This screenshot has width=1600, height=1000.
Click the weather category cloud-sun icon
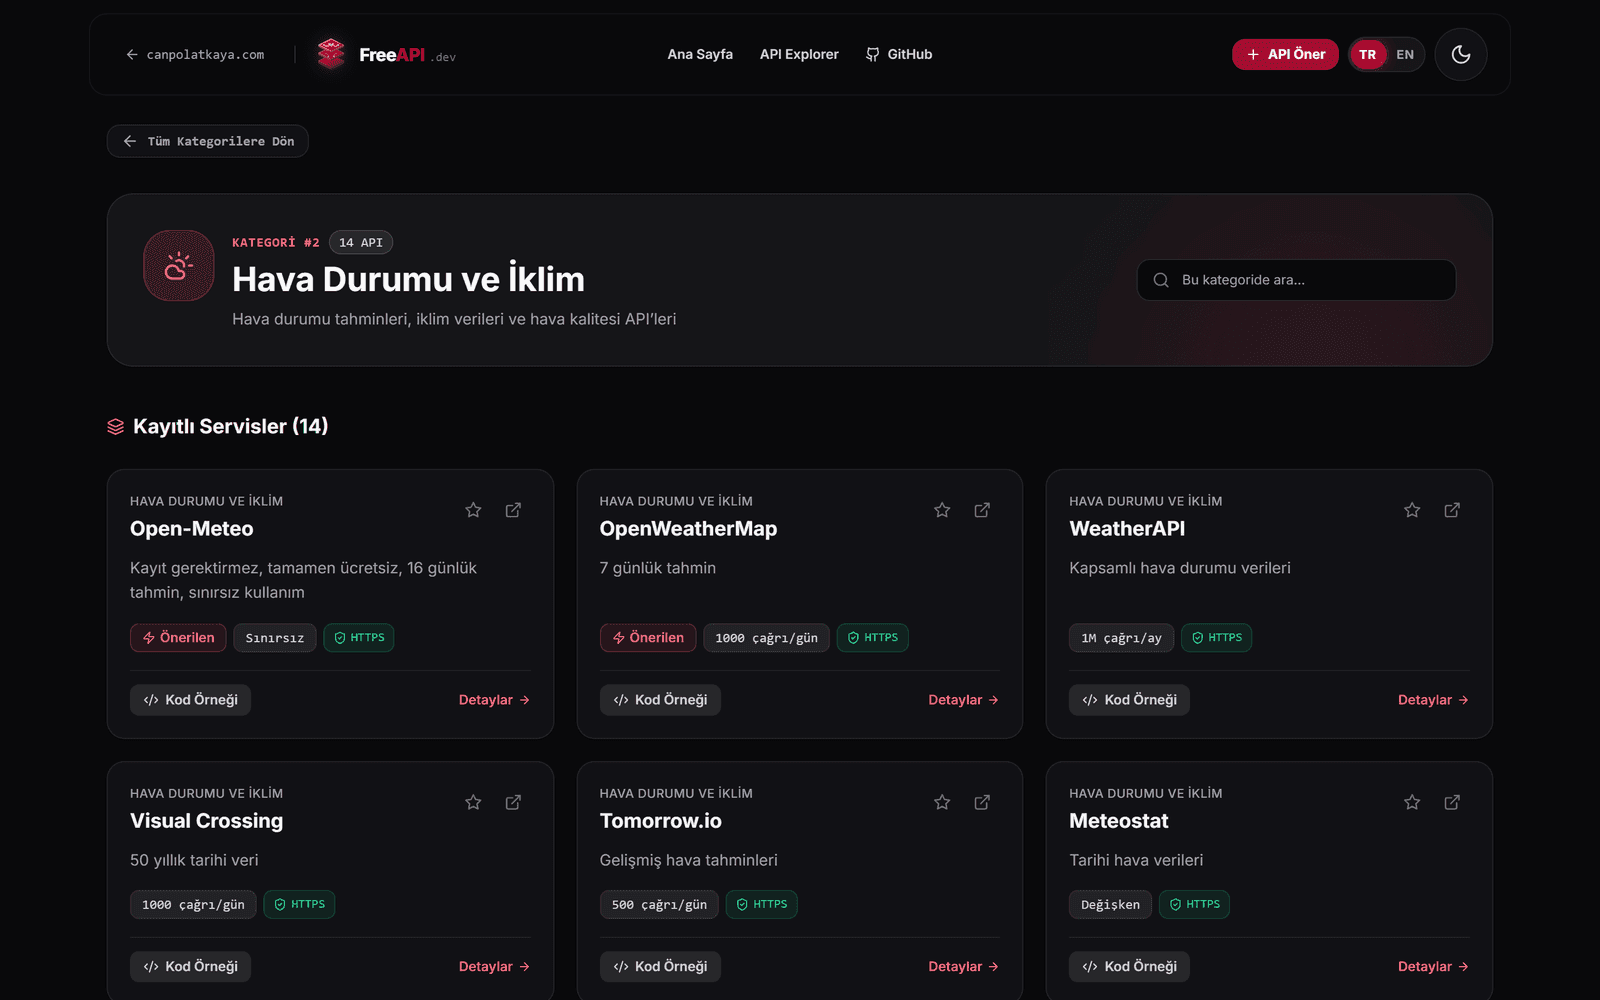tap(179, 266)
